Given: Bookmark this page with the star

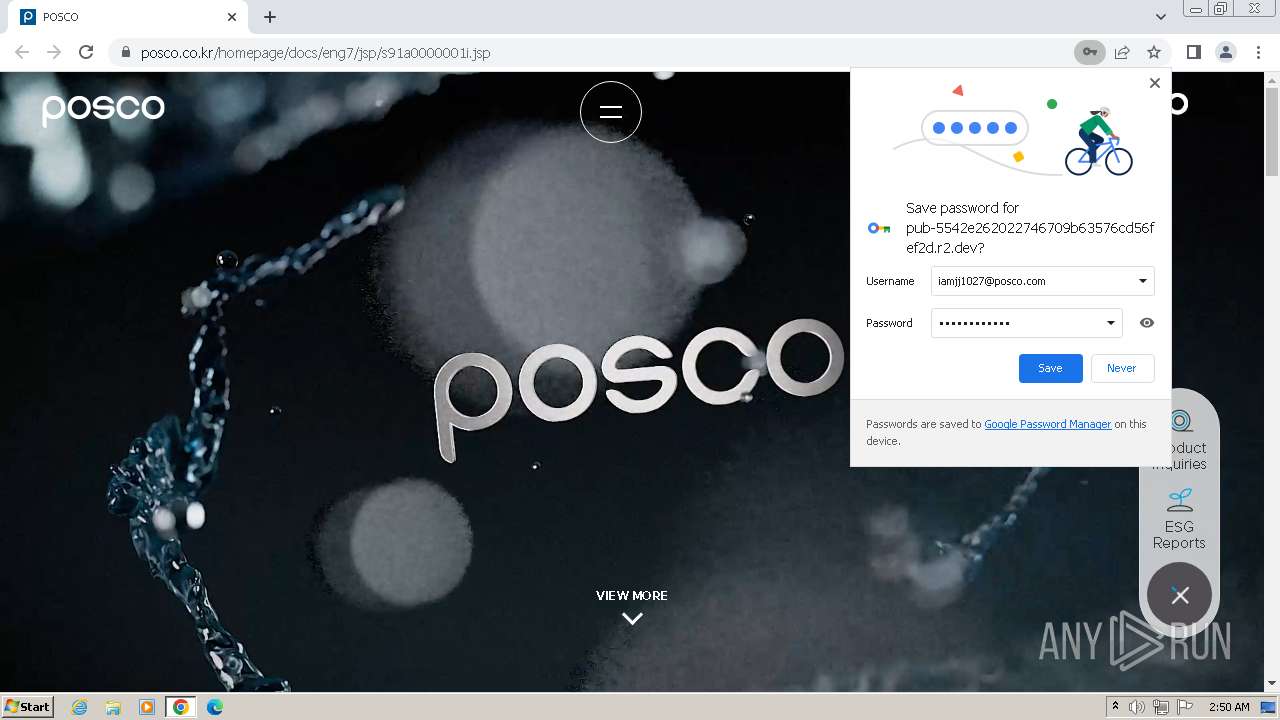Looking at the screenshot, I should (1154, 52).
